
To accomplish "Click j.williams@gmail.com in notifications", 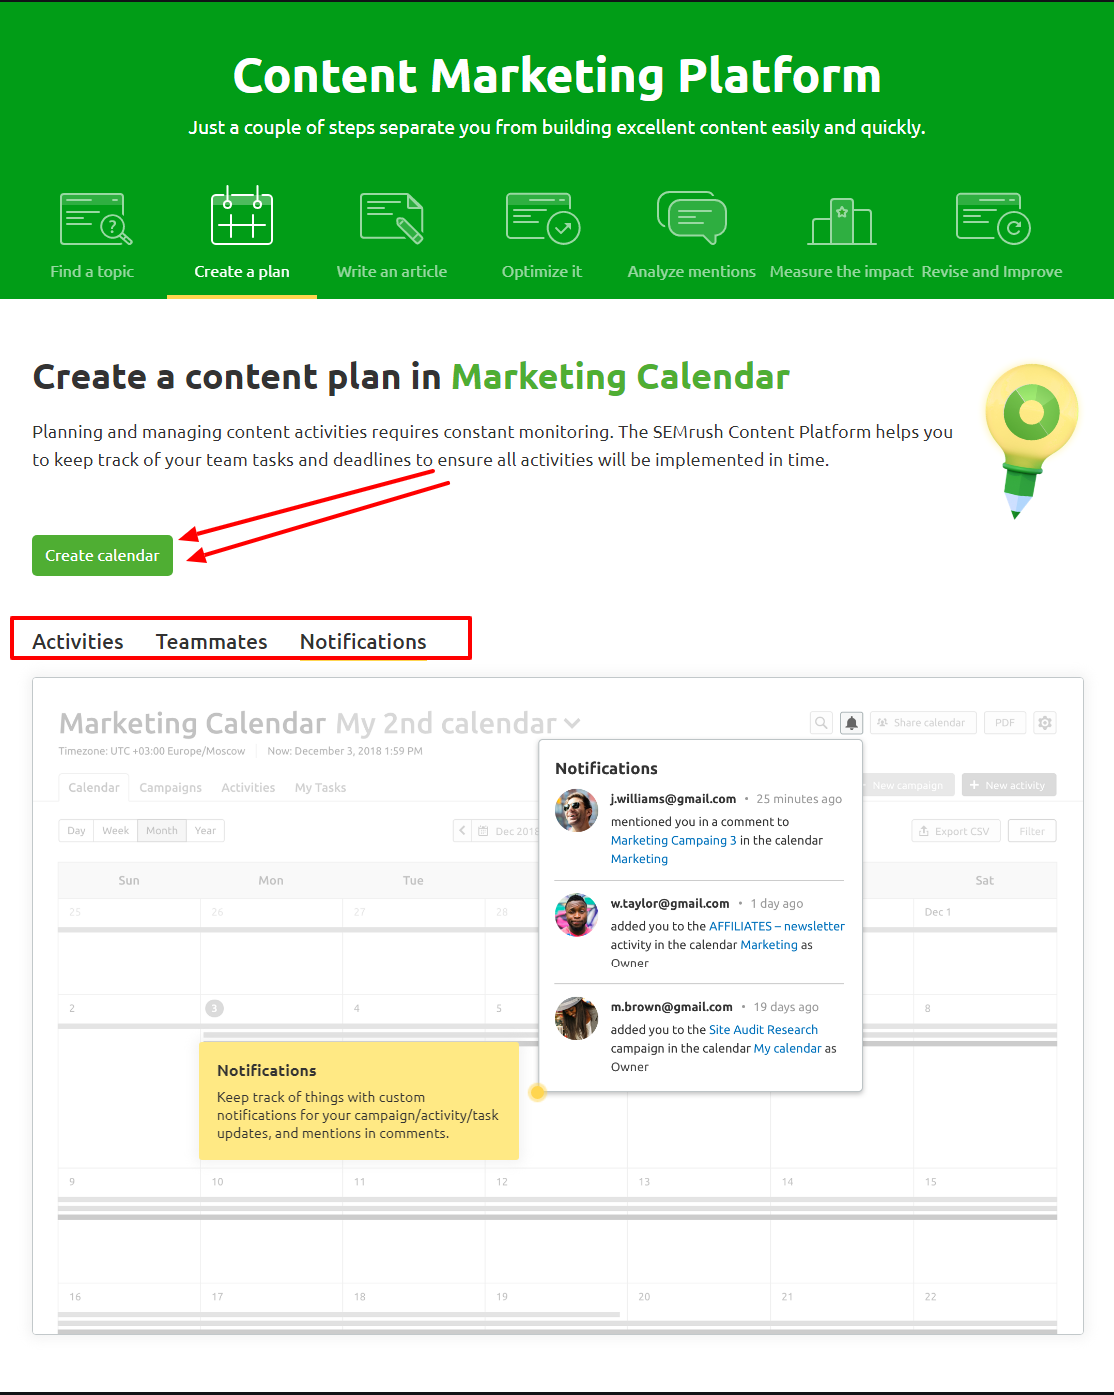I will point(673,799).
